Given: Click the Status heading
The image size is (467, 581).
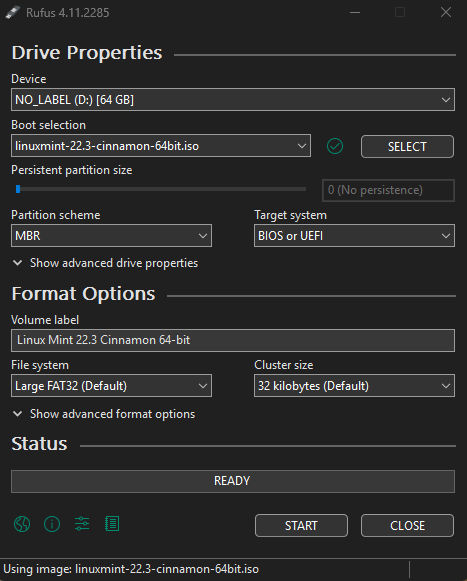Looking at the screenshot, I should pyautogui.click(x=39, y=444).
